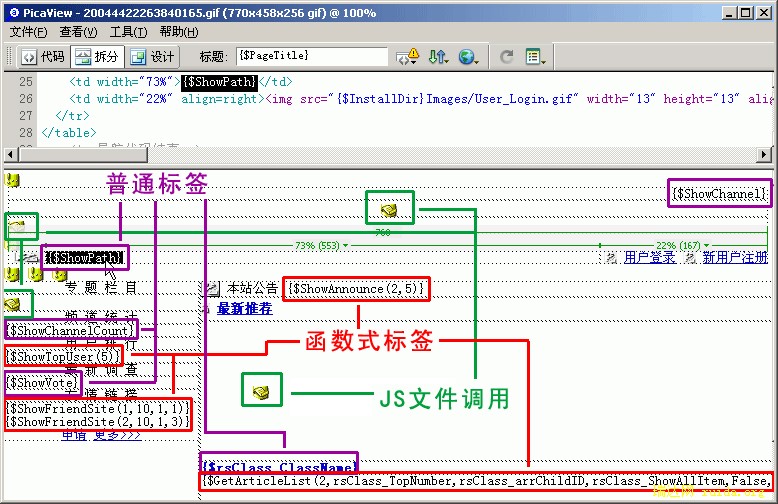
Task: Click the refresh design view icon
Action: 507,57
